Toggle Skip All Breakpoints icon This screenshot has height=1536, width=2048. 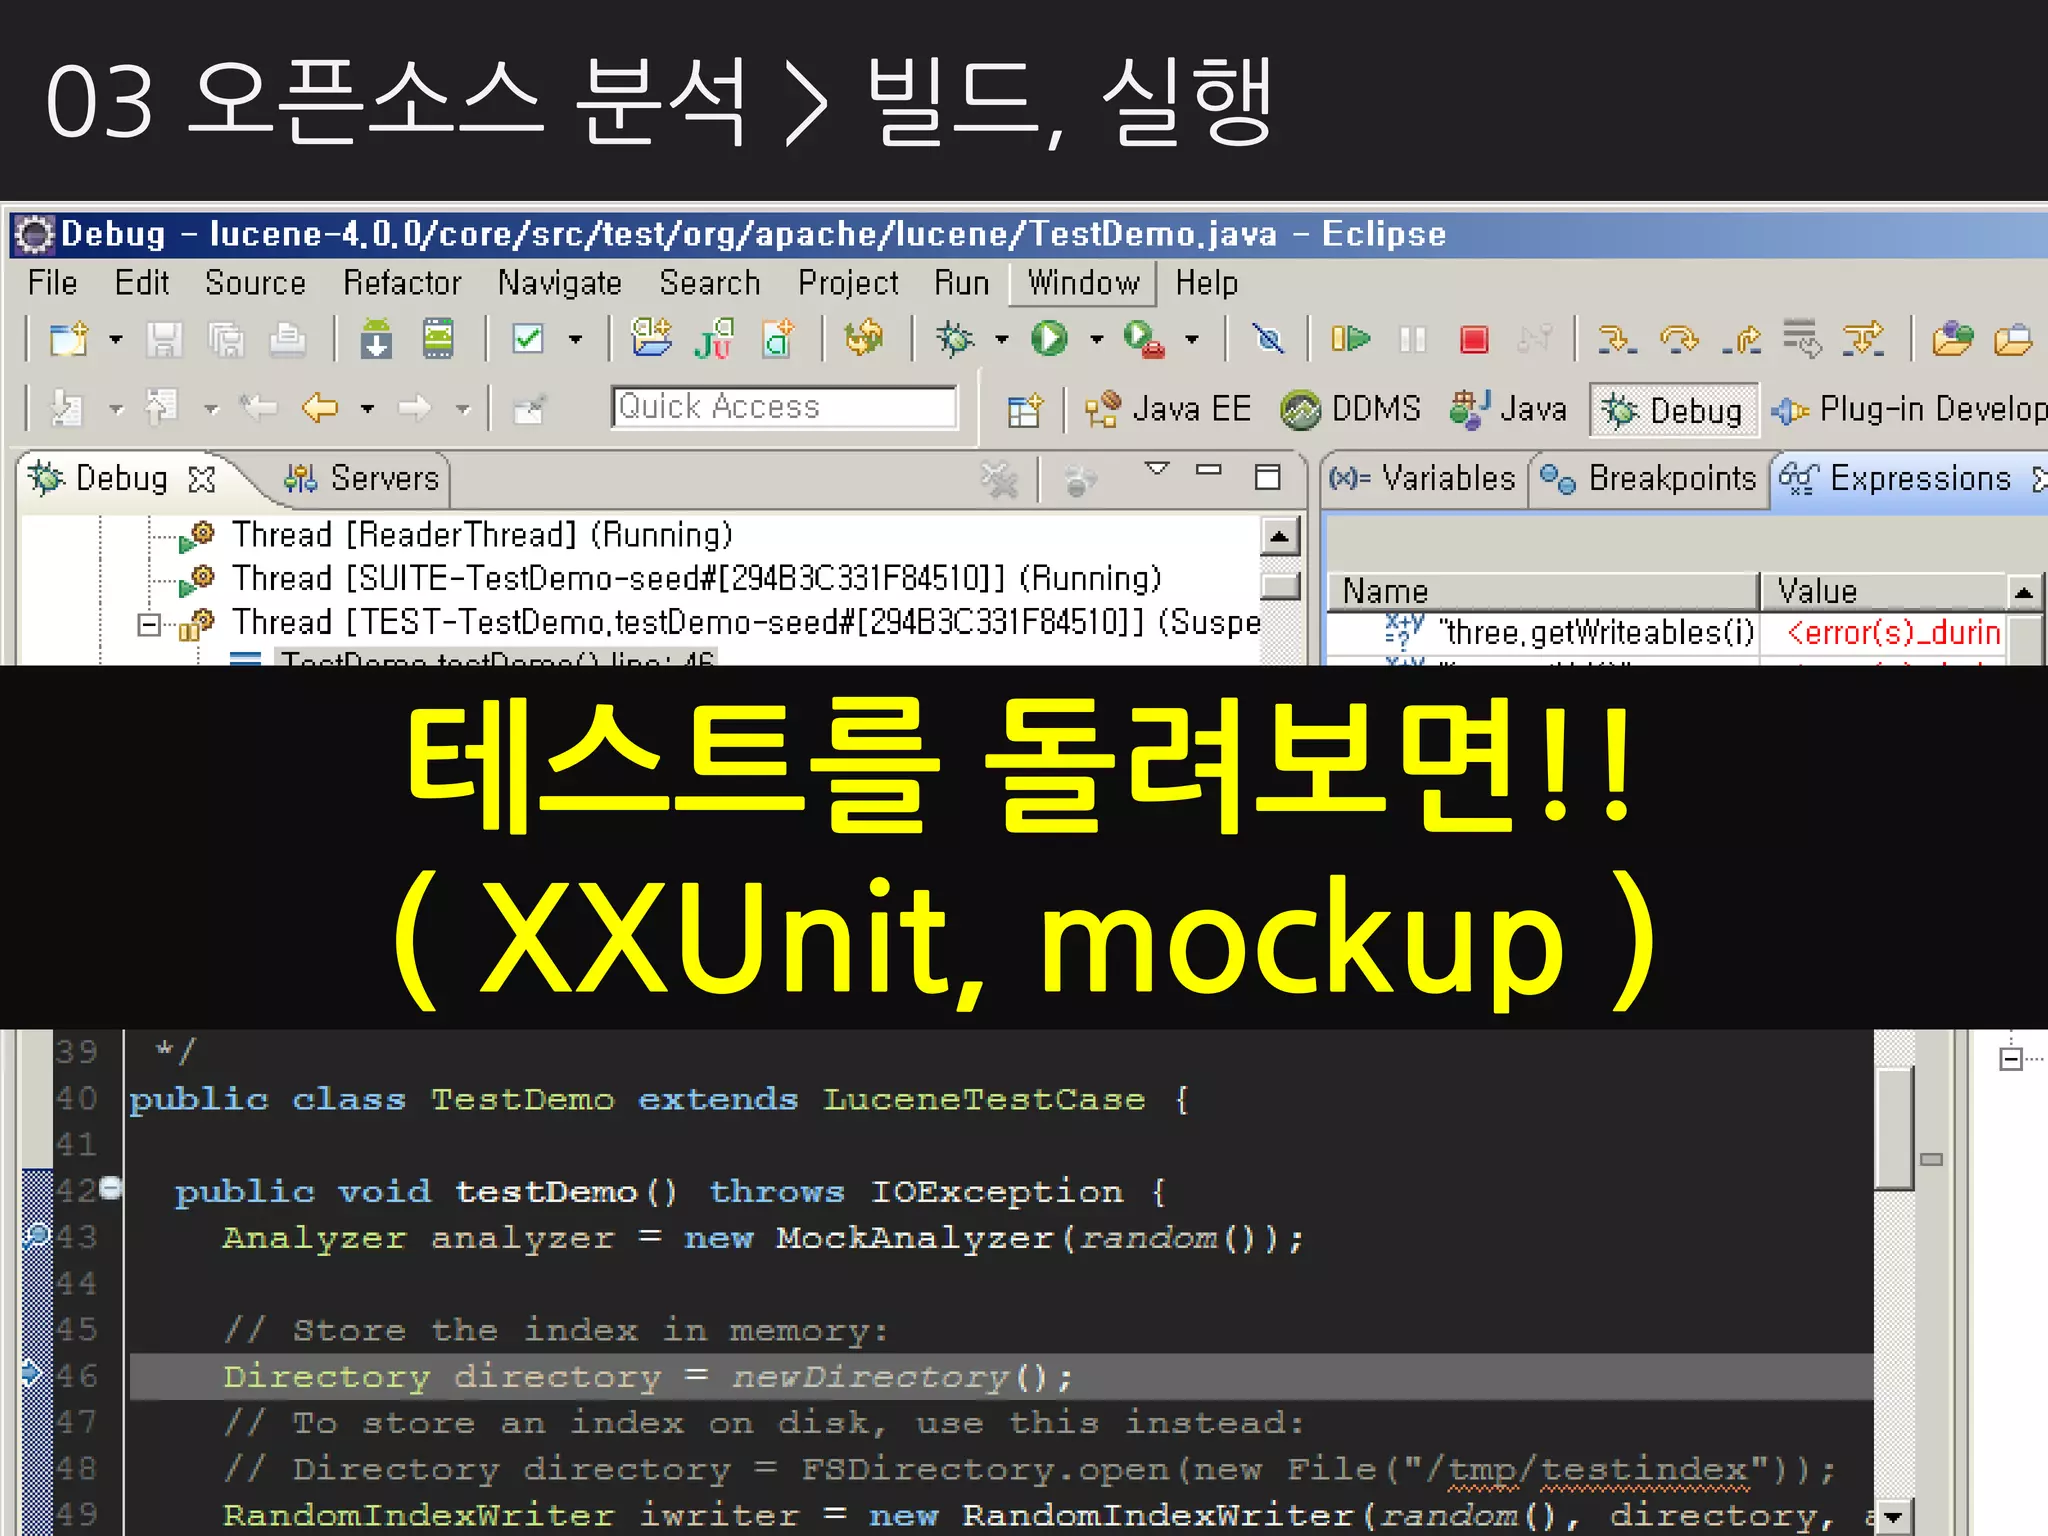(1269, 340)
